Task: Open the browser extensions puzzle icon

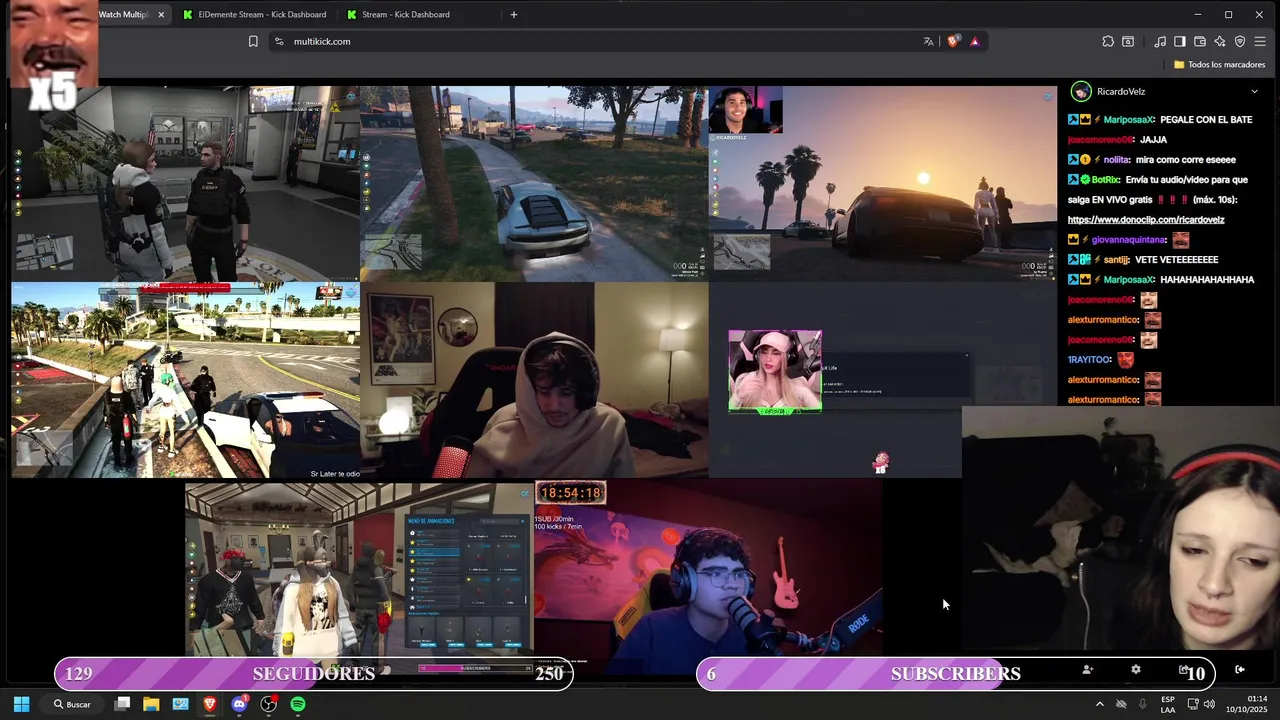Action: 1108,41
